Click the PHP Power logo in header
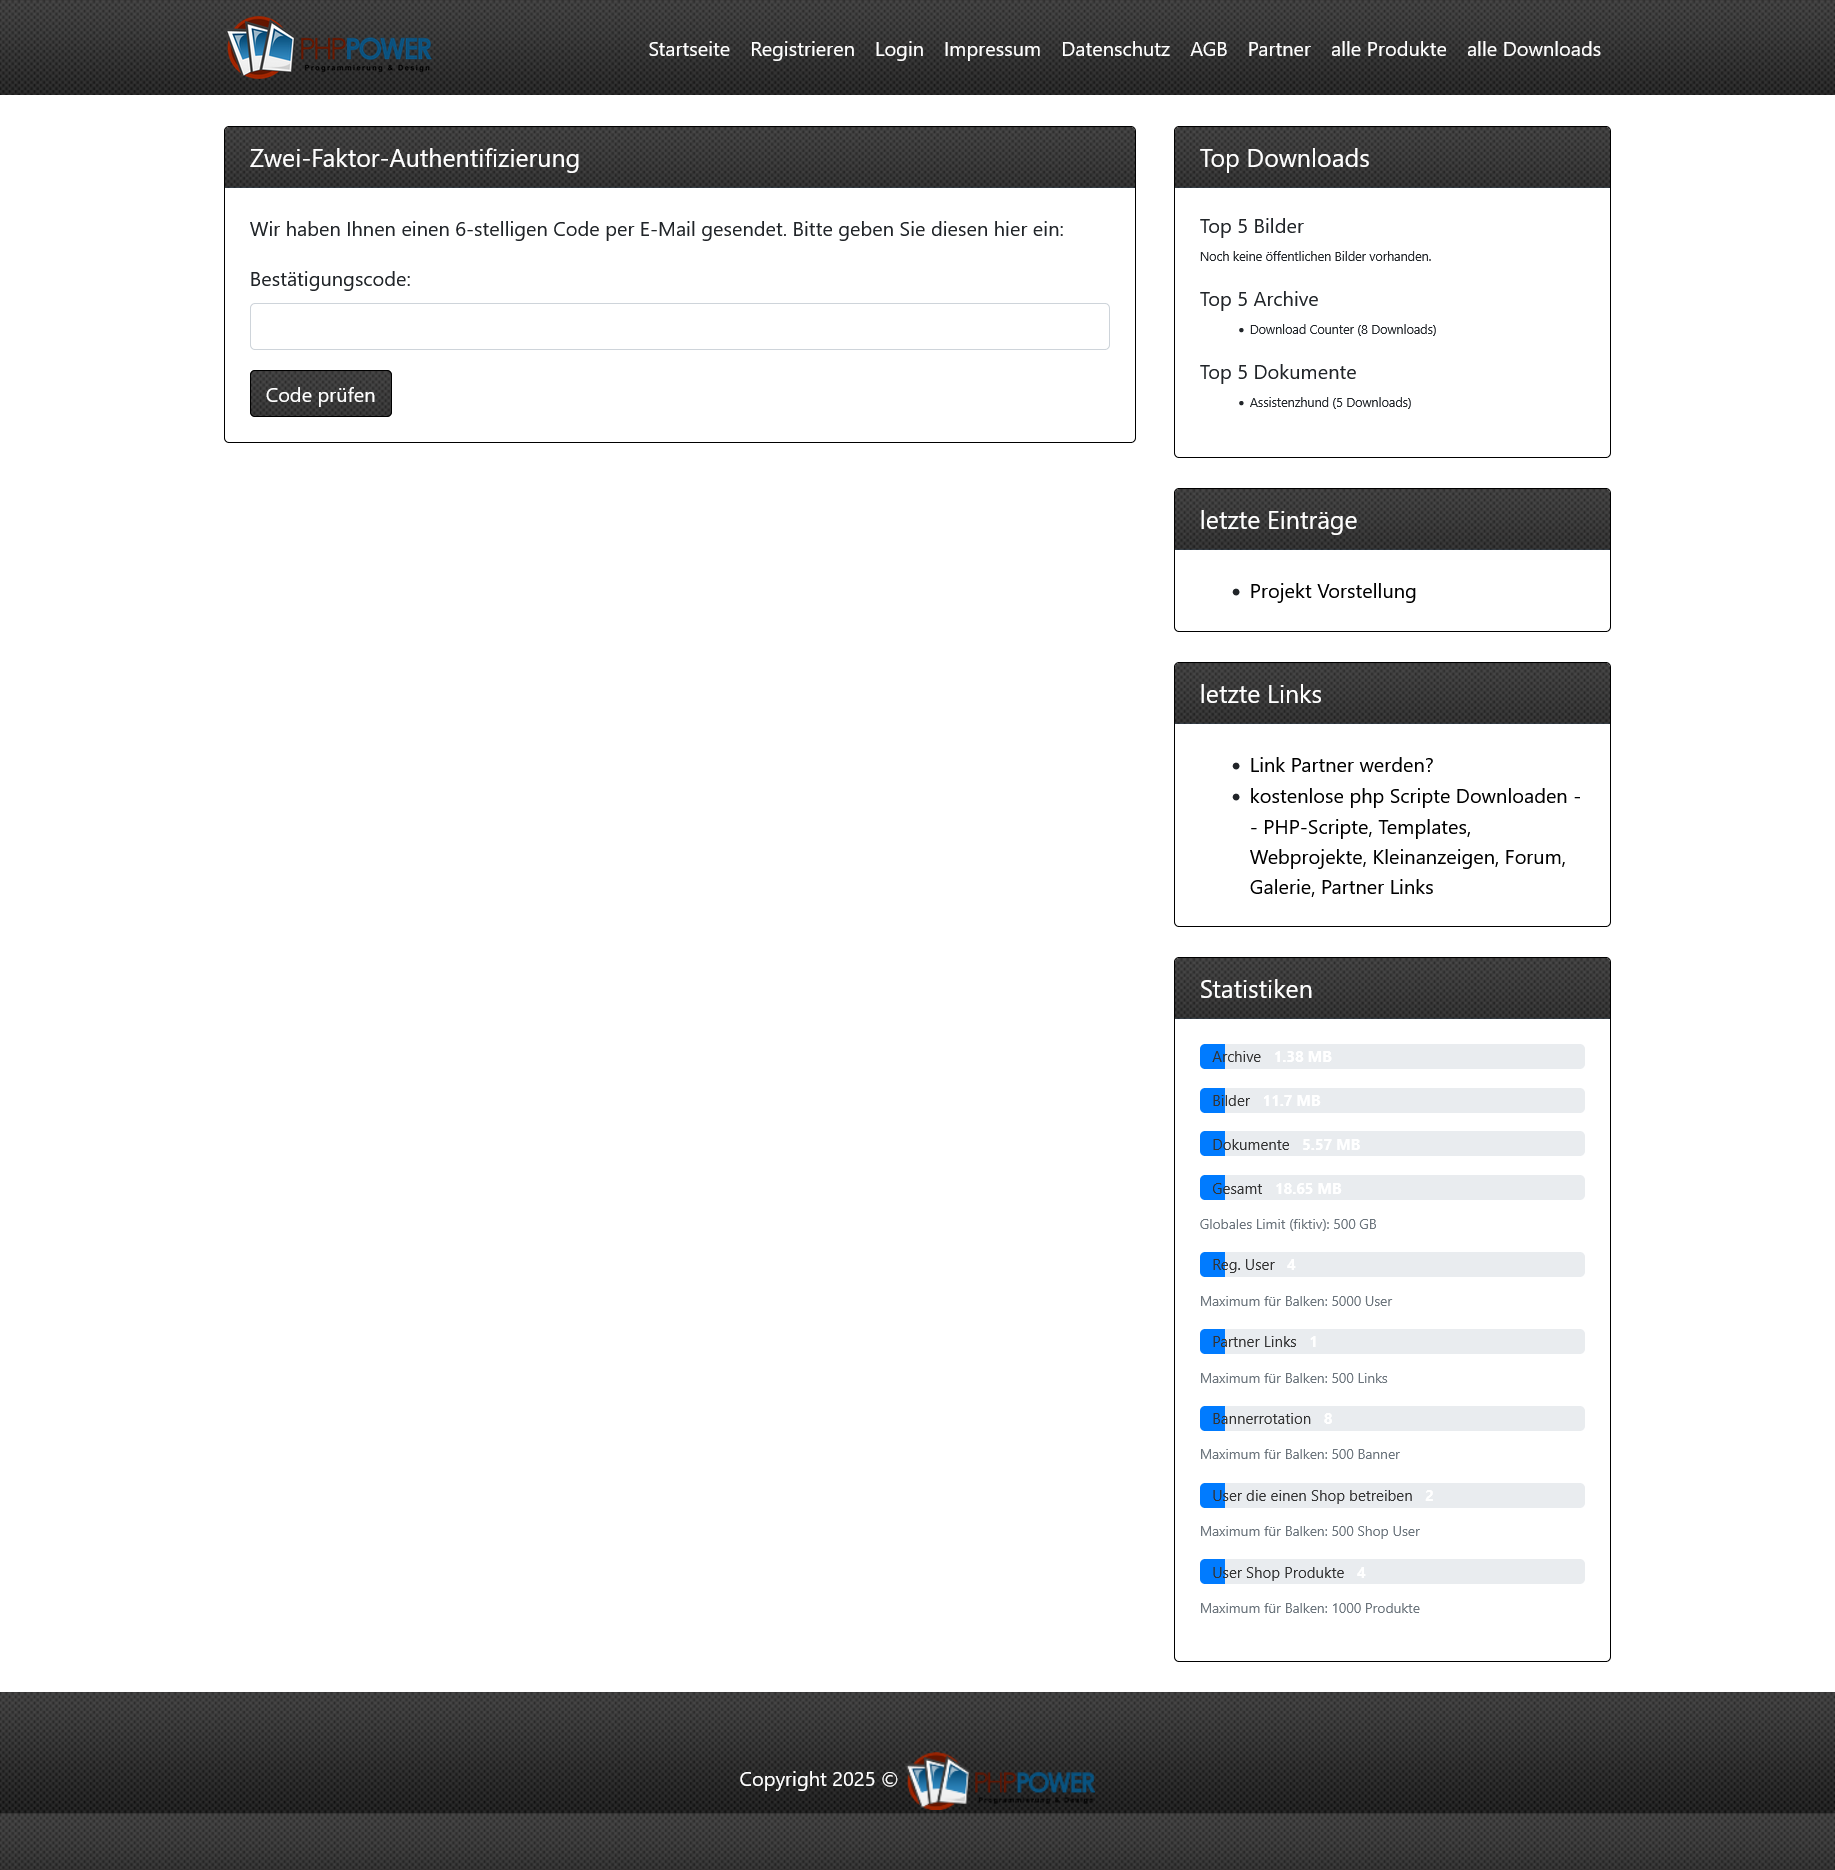1835x1870 pixels. (x=328, y=48)
